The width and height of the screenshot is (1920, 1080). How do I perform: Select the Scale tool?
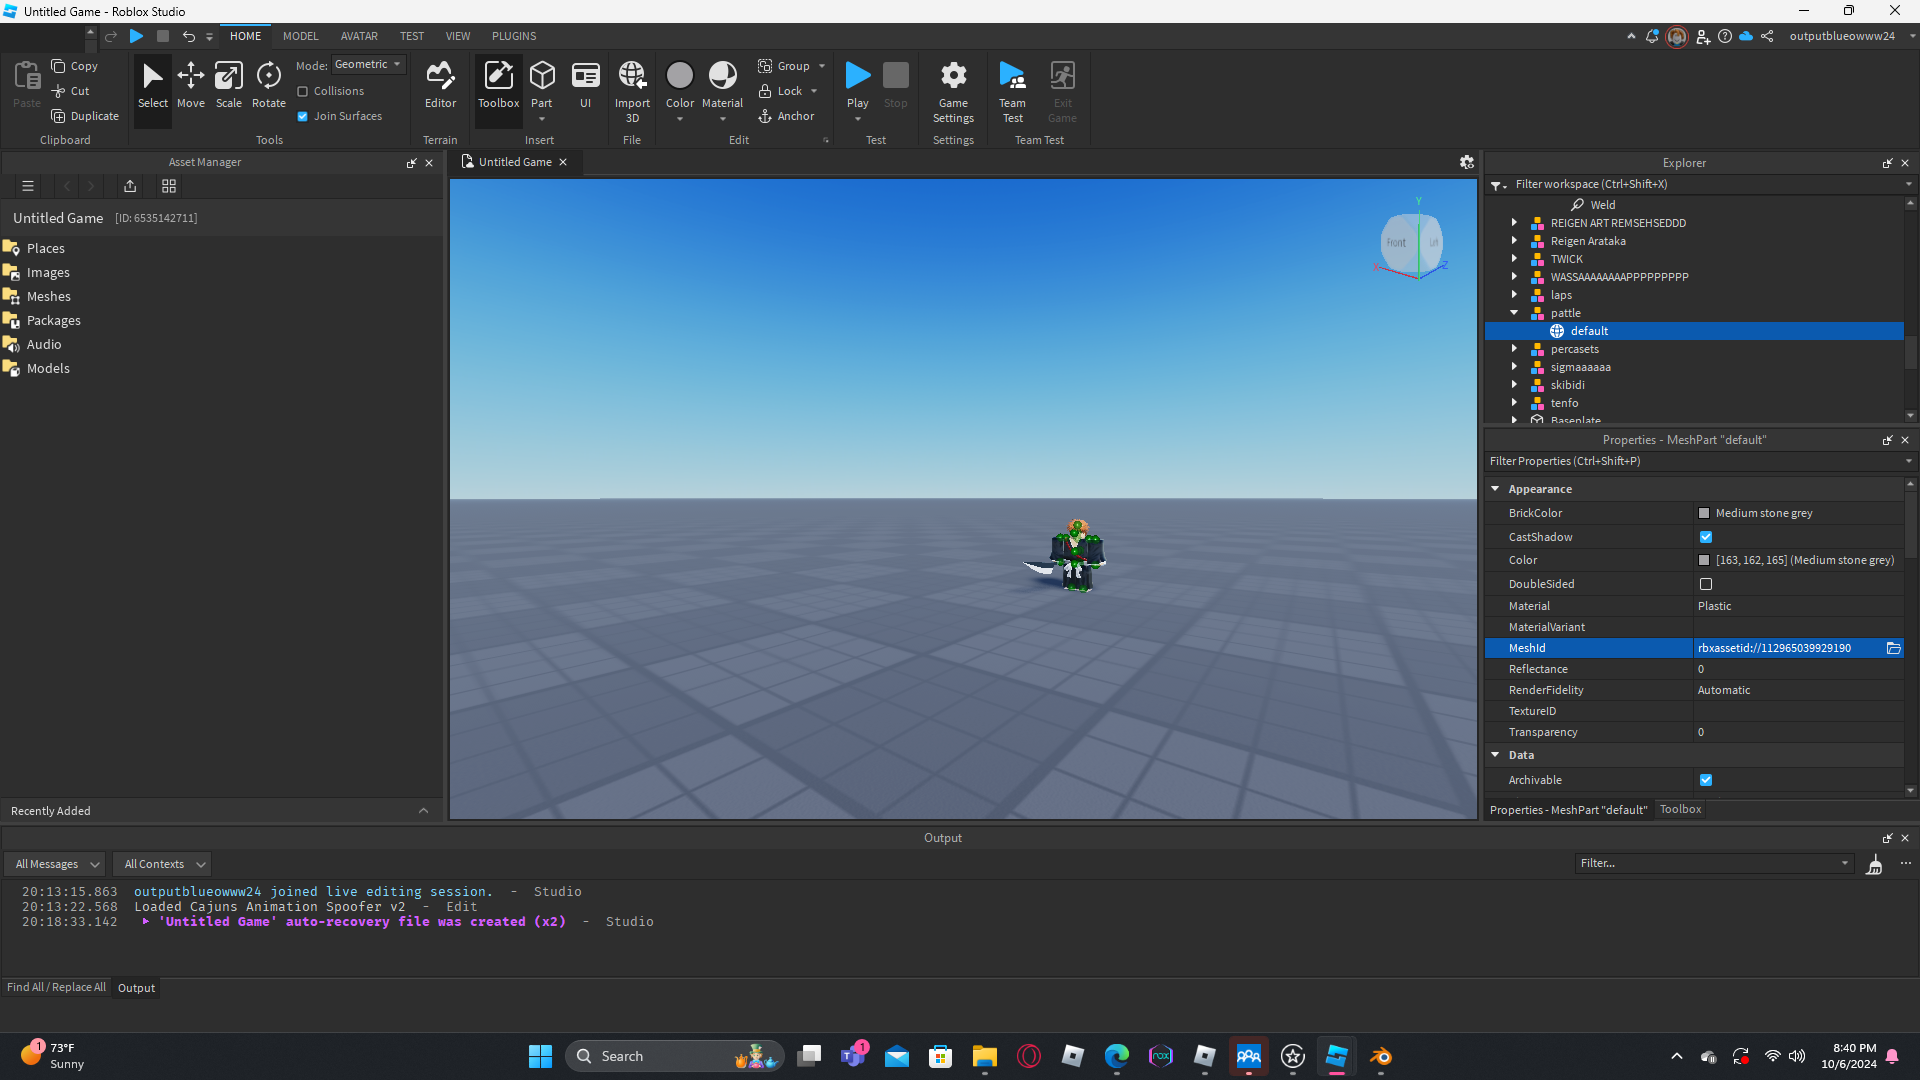[229, 85]
